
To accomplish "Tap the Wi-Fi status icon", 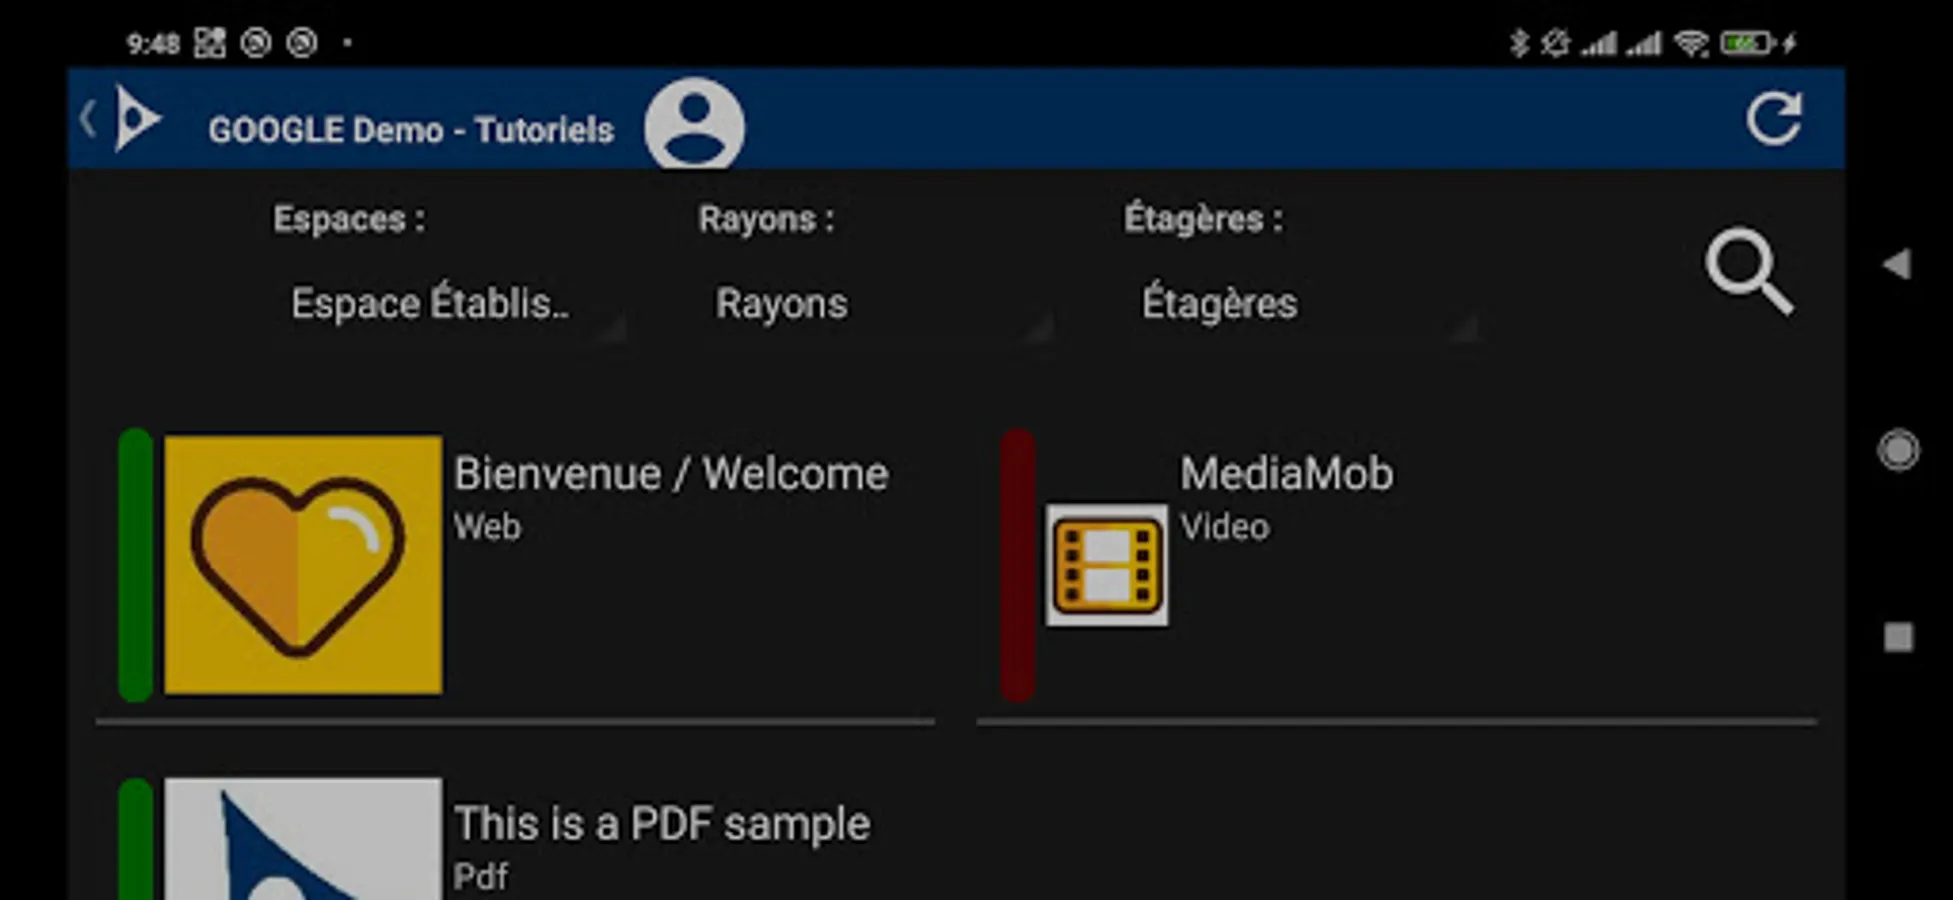I will point(1692,43).
